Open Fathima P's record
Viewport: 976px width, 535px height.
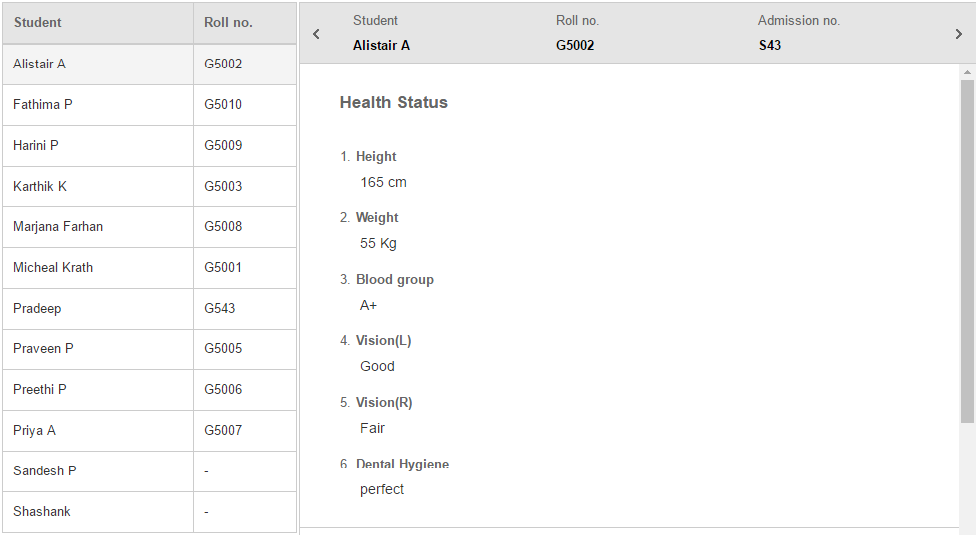(43, 105)
